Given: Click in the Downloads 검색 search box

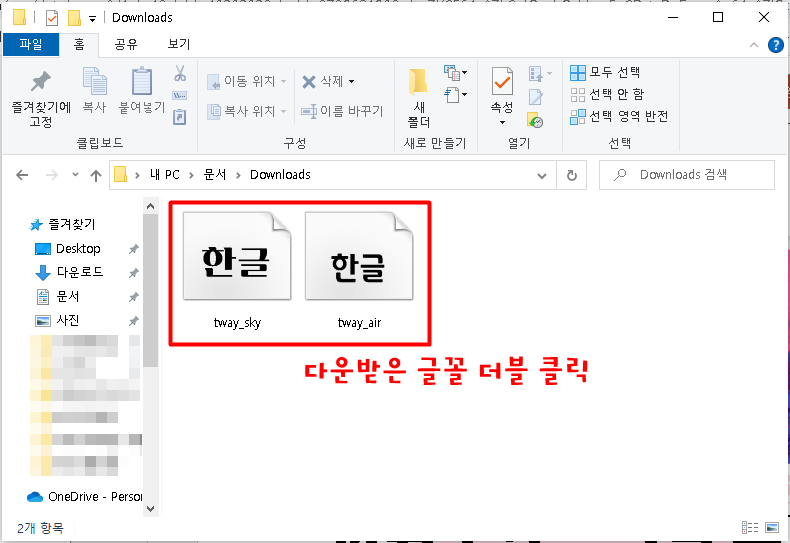Looking at the screenshot, I should 686,175.
